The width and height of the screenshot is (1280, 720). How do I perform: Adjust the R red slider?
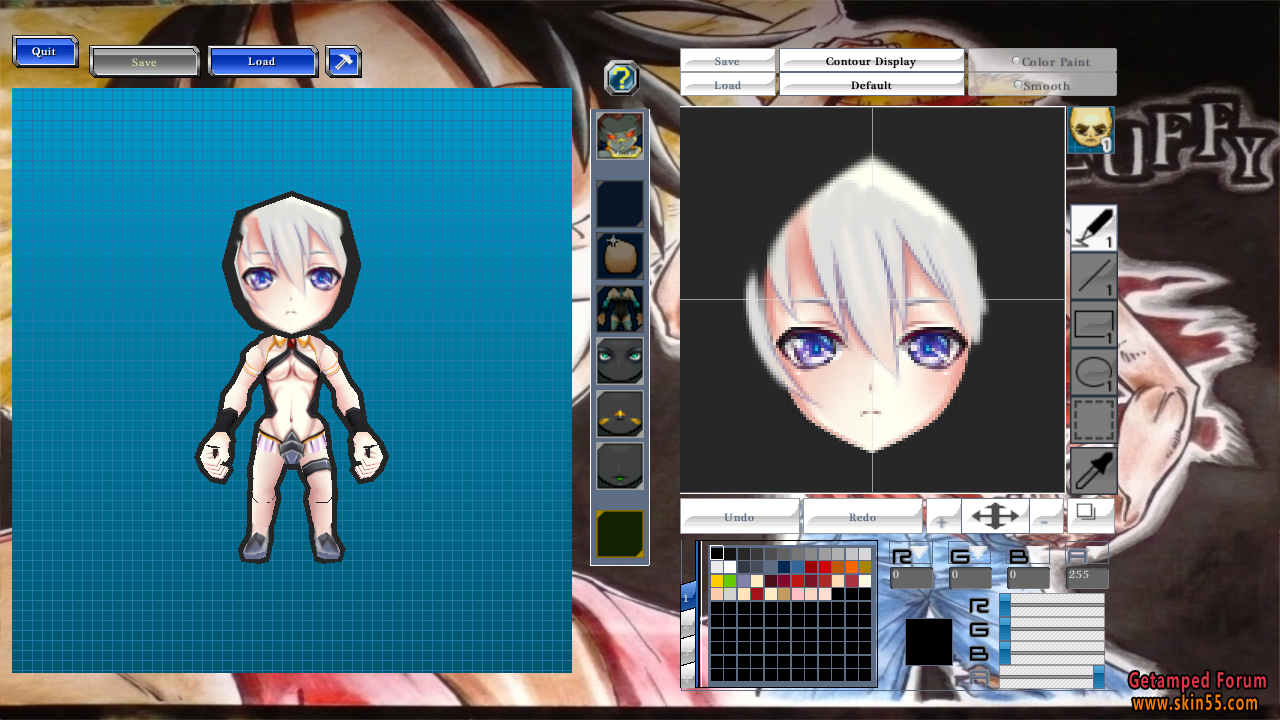tap(1052, 605)
